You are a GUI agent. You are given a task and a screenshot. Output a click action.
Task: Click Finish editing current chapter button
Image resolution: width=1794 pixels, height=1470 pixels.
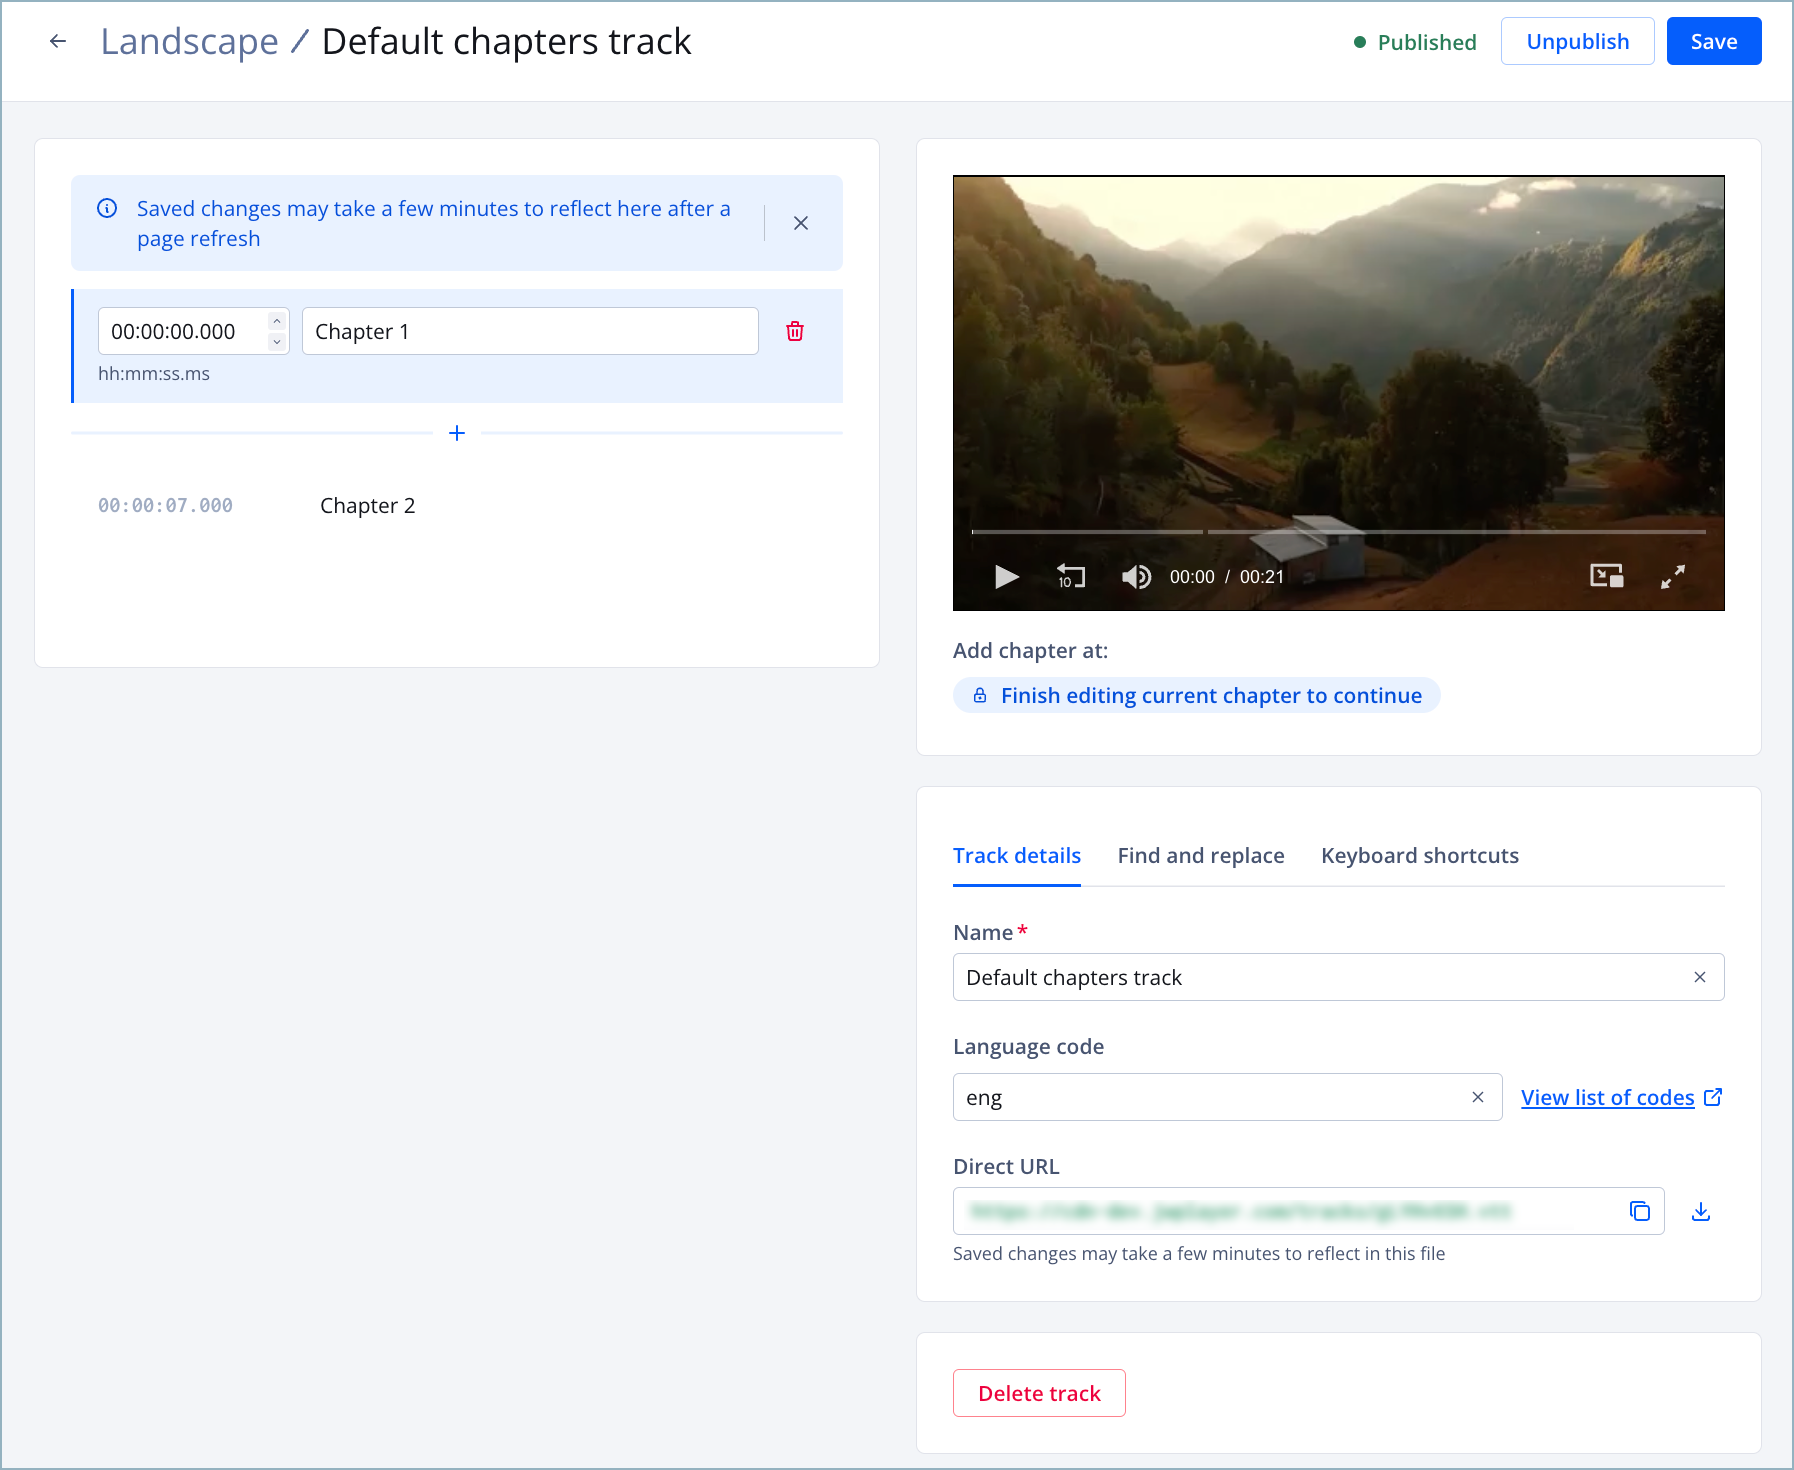click(1197, 695)
